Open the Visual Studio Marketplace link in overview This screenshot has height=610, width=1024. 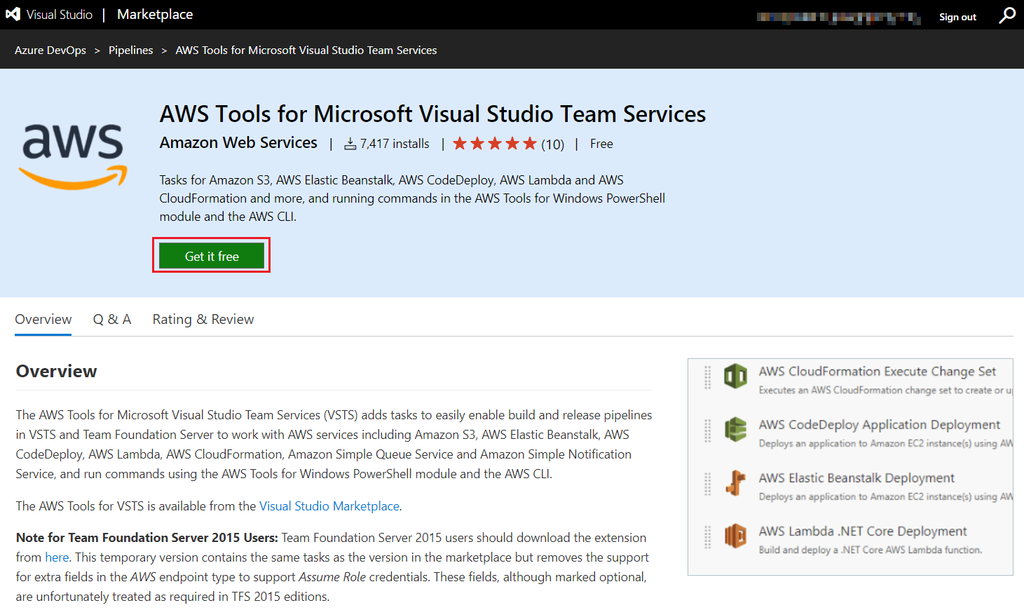329,506
